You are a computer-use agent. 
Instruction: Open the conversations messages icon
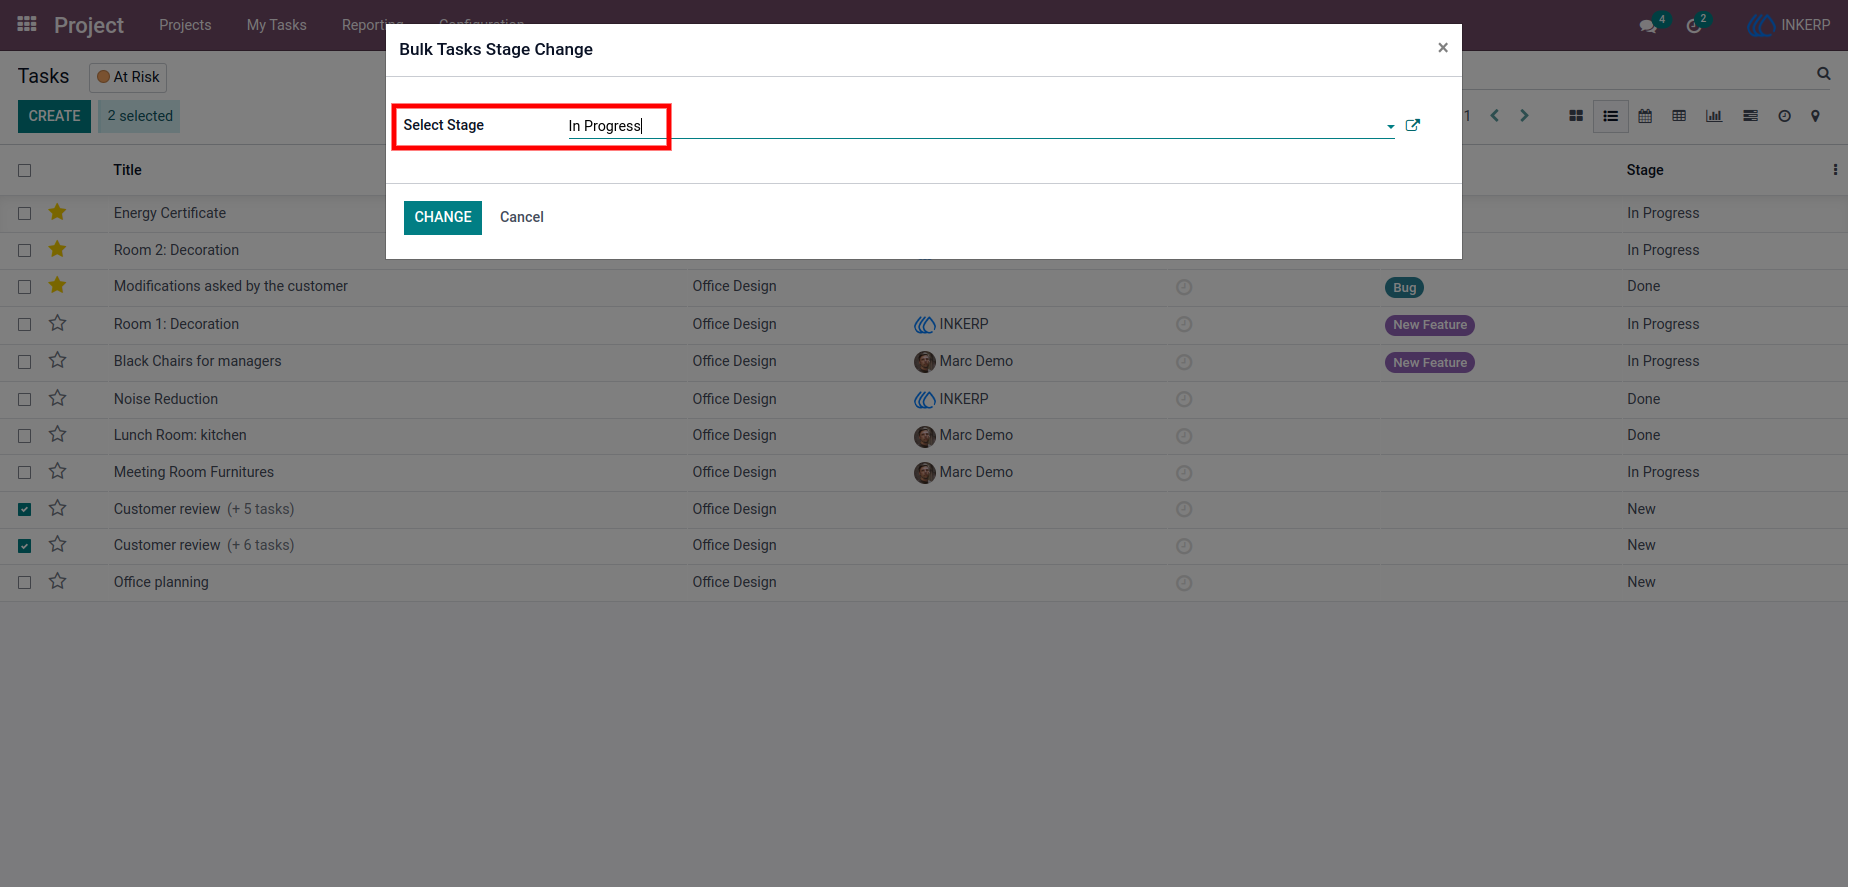coord(1648,26)
